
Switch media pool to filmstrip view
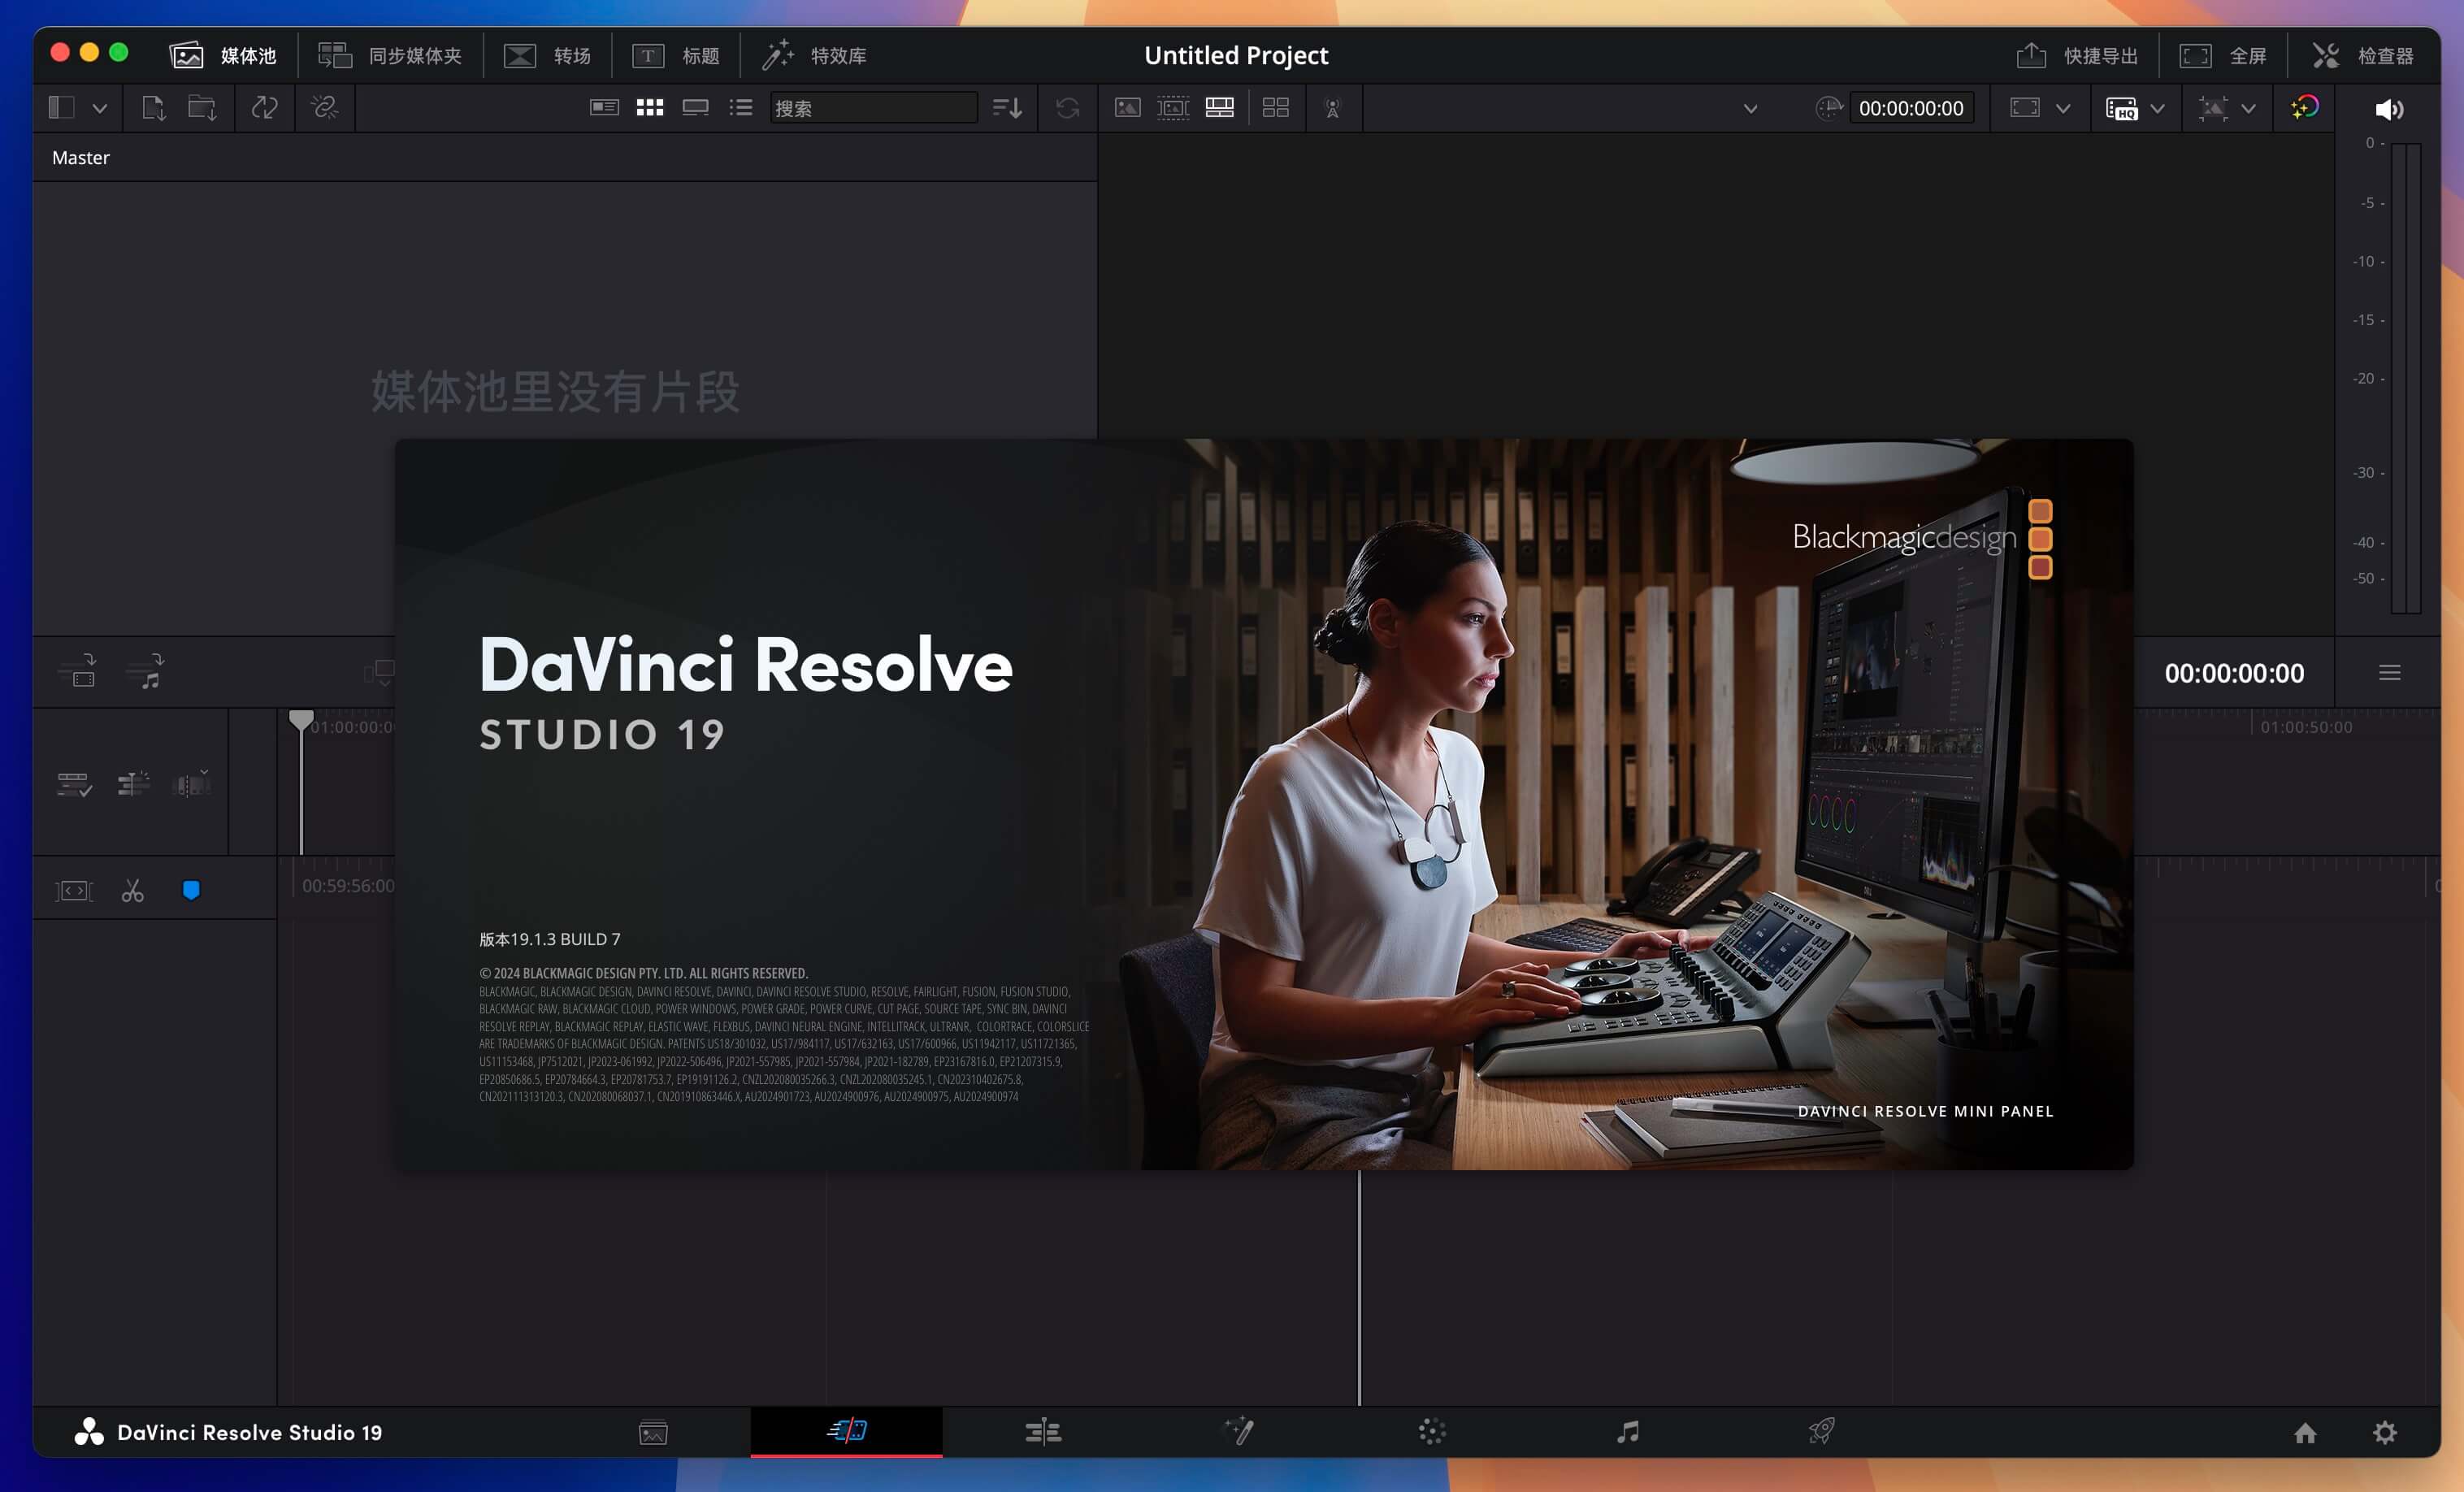pyautogui.click(x=696, y=107)
